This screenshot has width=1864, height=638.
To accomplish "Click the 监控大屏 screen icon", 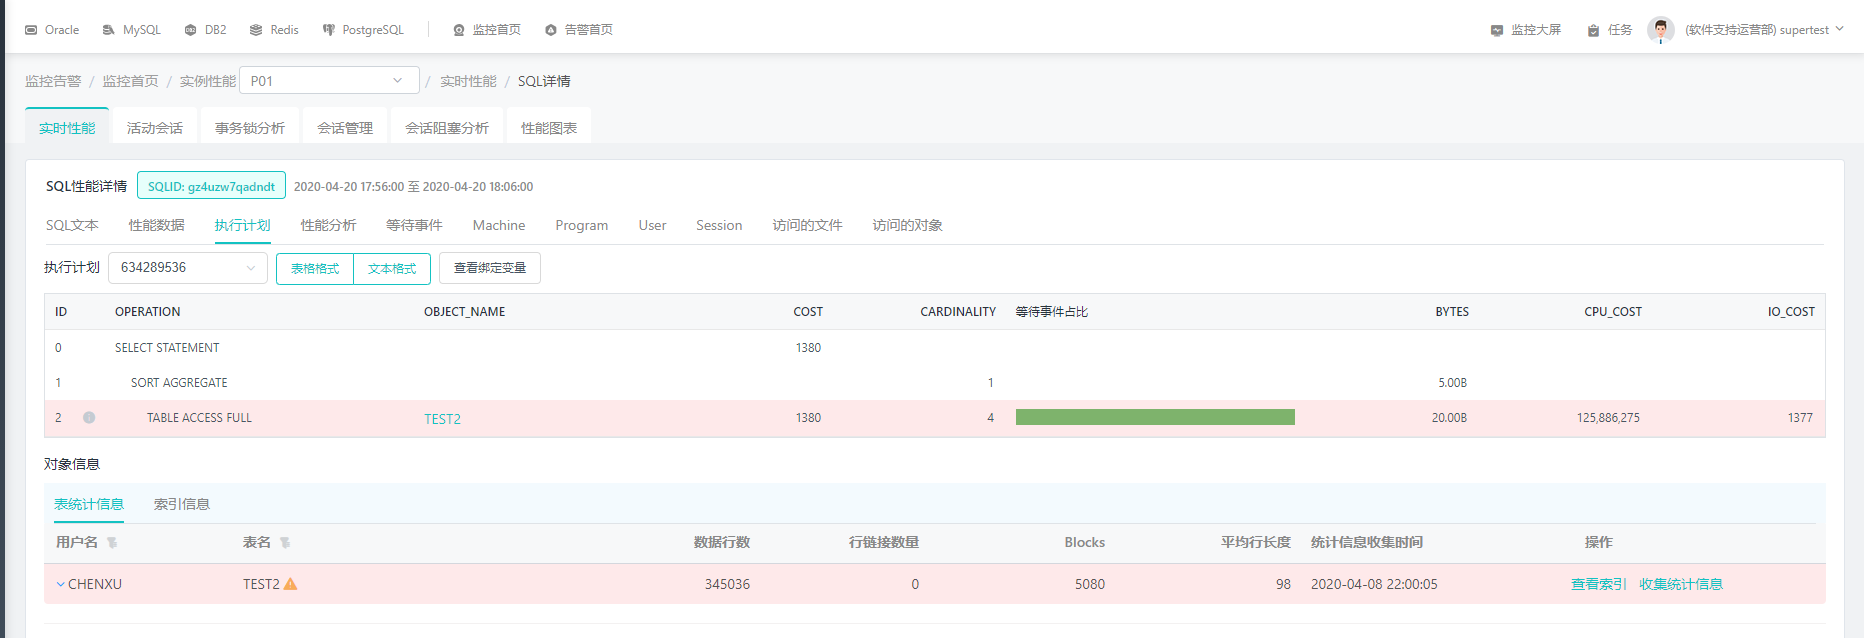I will [x=1497, y=30].
